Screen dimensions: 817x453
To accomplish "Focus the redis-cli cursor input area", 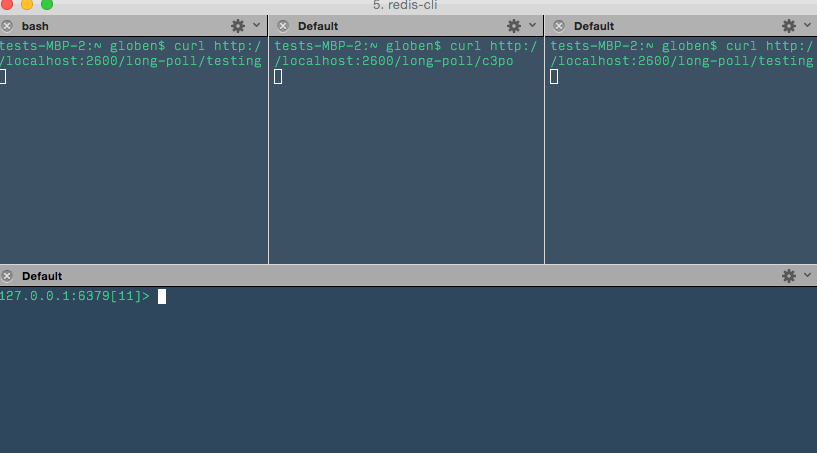I will 162,297.
